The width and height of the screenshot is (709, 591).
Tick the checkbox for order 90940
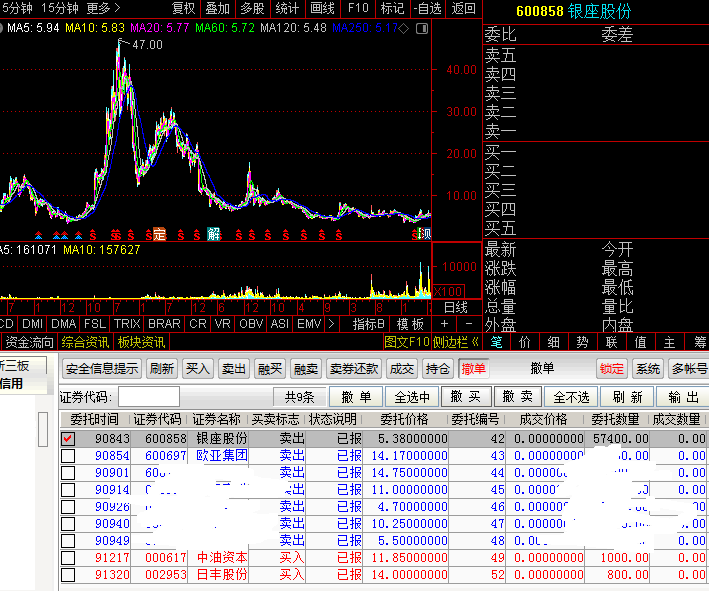point(68,524)
